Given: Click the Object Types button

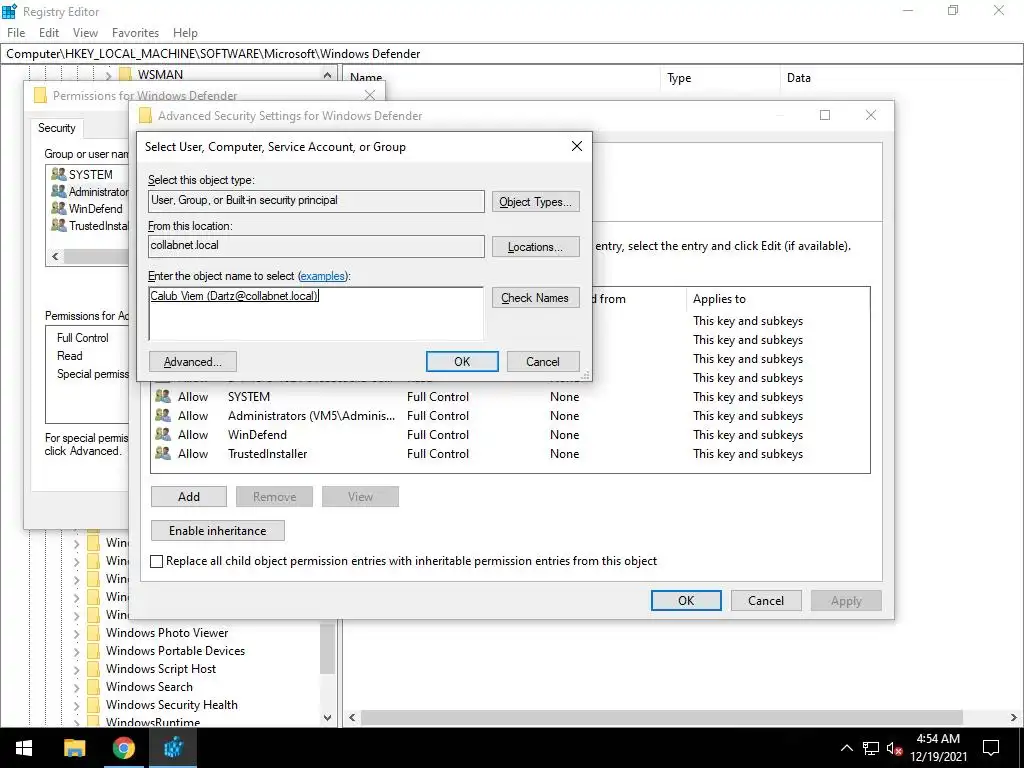Looking at the screenshot, I should tap(536, 202).
